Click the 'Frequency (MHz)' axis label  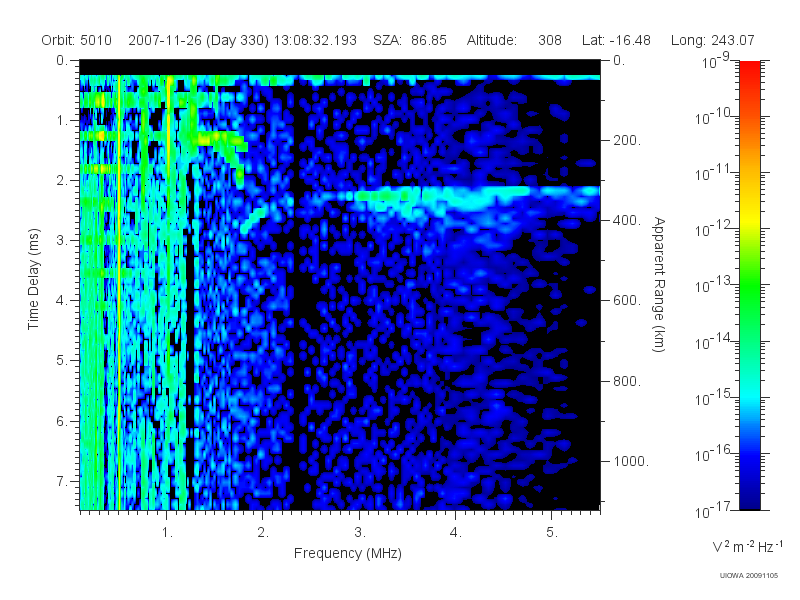pyautogui.click(x=347, y=553)
